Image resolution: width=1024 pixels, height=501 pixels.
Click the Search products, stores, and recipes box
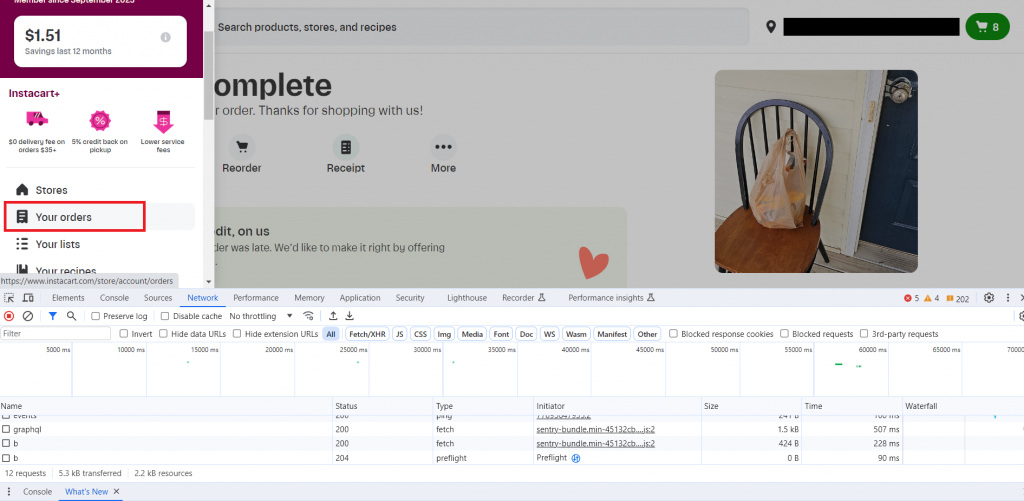tap(482, 27)
